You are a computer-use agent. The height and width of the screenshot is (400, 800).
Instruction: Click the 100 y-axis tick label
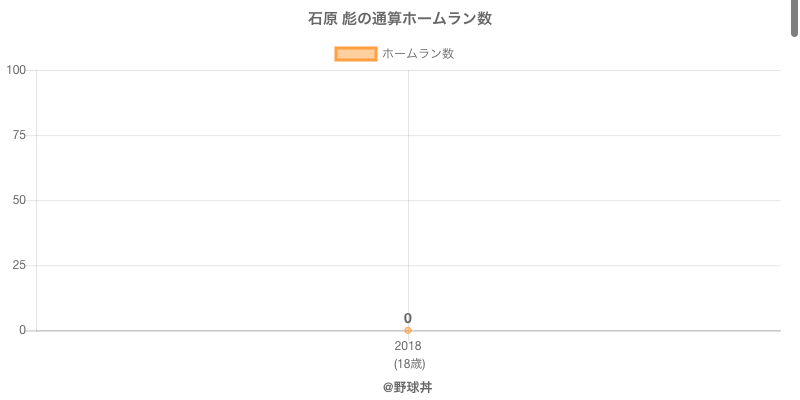(16, 70)
